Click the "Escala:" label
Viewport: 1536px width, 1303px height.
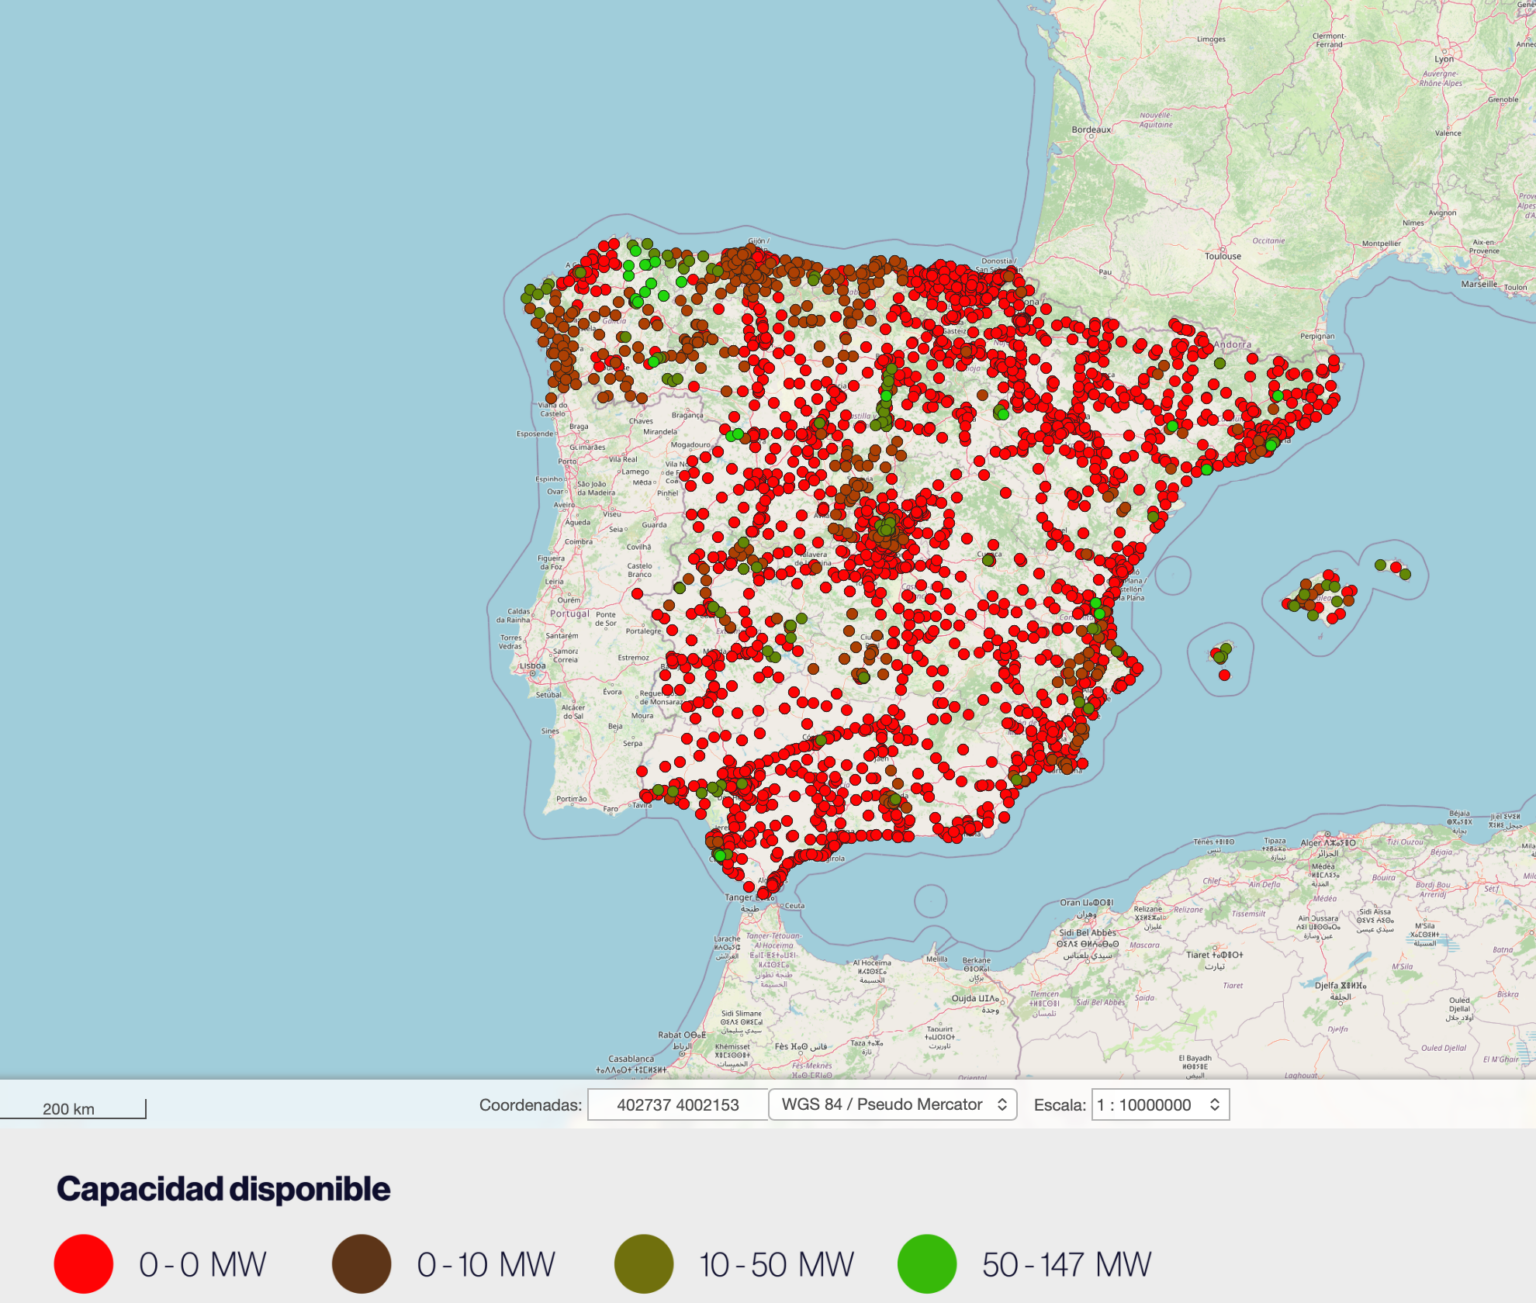click(1059, 1105)
